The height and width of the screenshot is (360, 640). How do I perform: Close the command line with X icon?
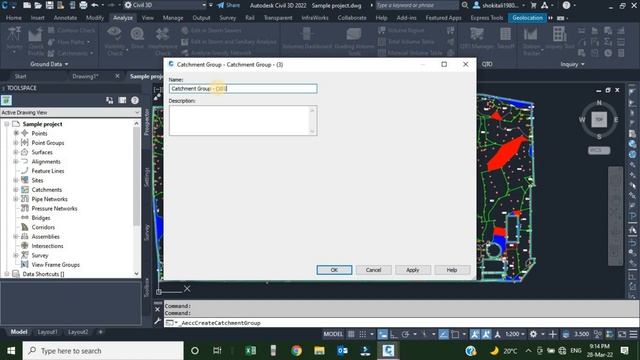point(158,309)
